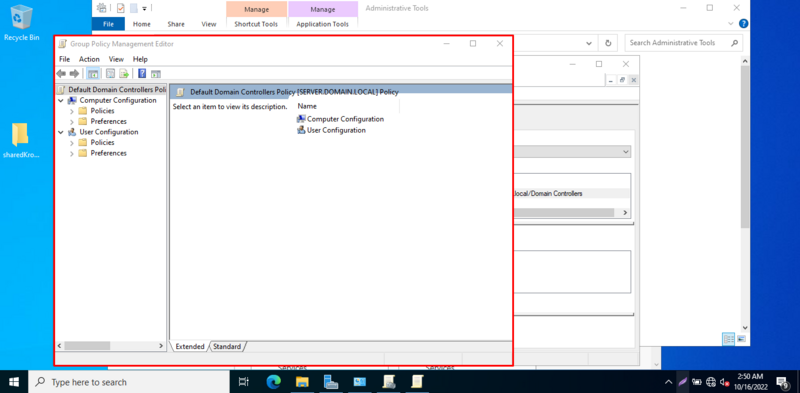Toggle Show/Hide Action Pane toolbar icon
This screenshot has width=800, height=393.
click(156, 73)
